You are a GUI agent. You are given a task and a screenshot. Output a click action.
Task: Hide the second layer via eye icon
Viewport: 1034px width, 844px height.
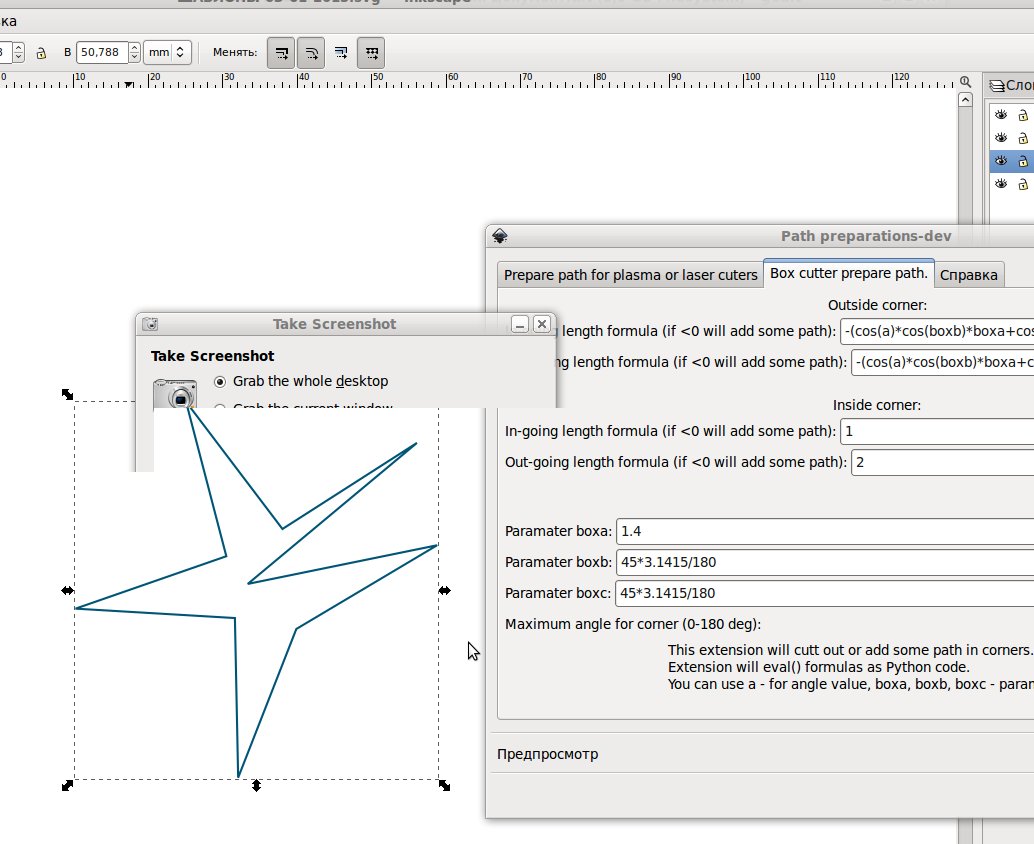[x=1001, y=137]
